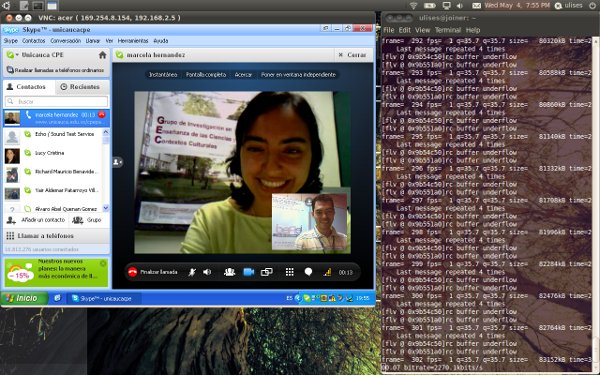
Task: Open the Herramientas menu
Action: pos(133,41)
